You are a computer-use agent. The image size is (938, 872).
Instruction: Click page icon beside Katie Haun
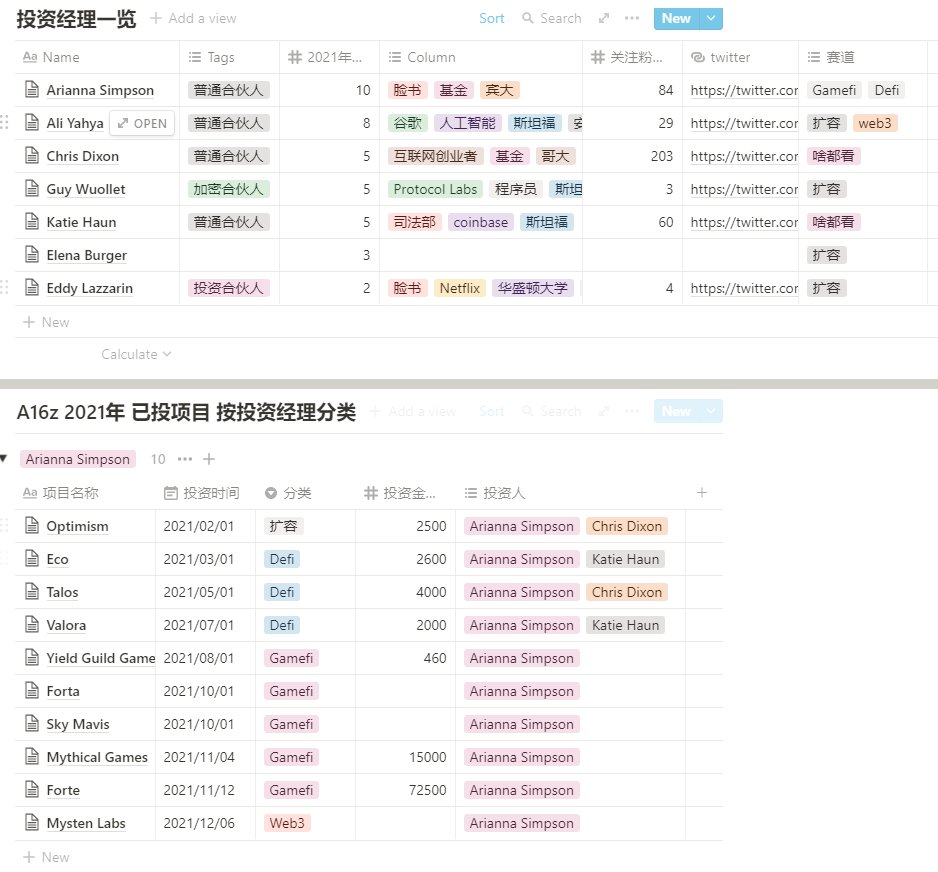point(32,221)
